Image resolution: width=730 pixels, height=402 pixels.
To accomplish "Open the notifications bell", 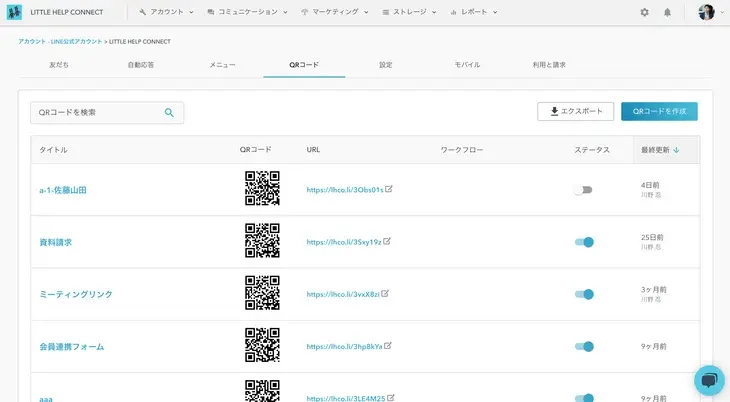I will [x=667, y=12].
